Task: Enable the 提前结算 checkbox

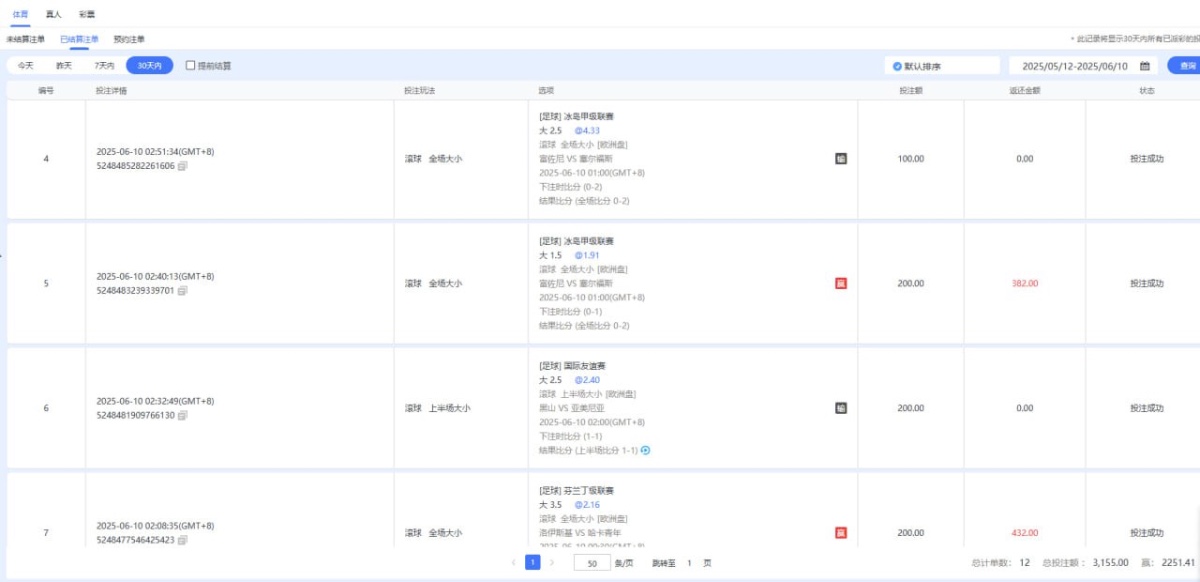Action: tap(191, 66)
